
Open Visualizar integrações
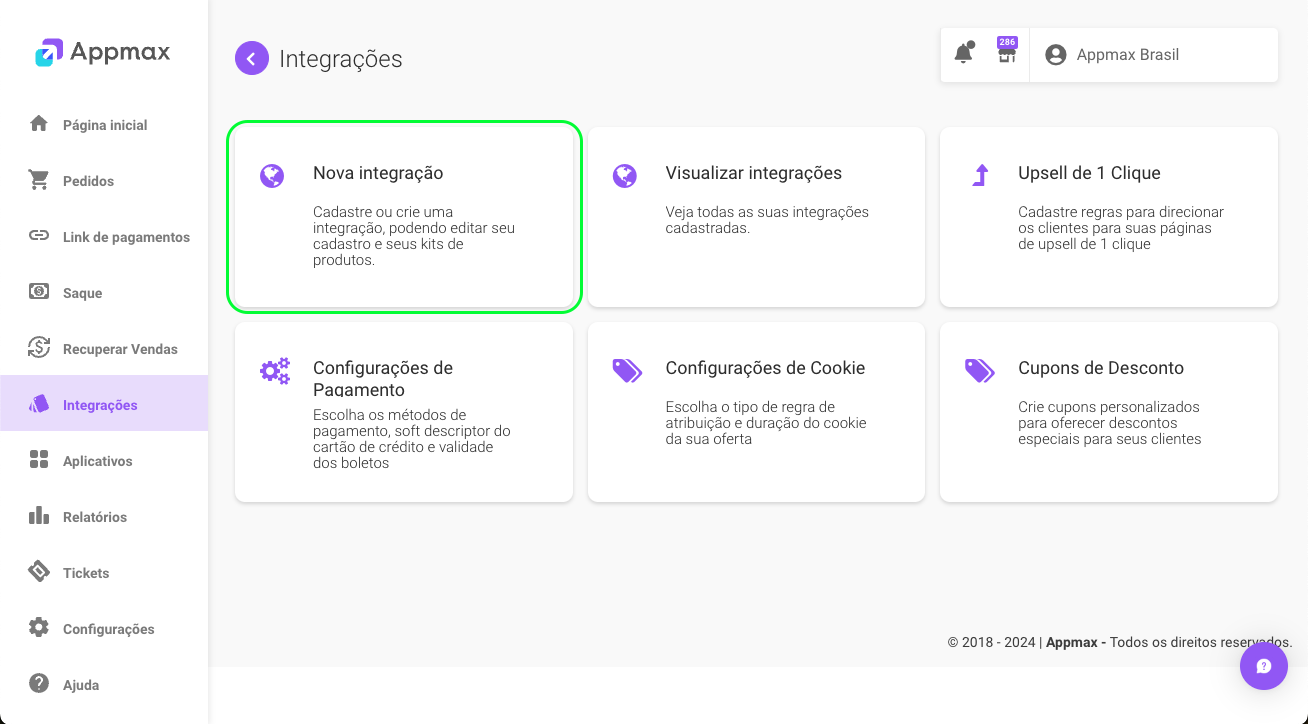coord(756,216)
